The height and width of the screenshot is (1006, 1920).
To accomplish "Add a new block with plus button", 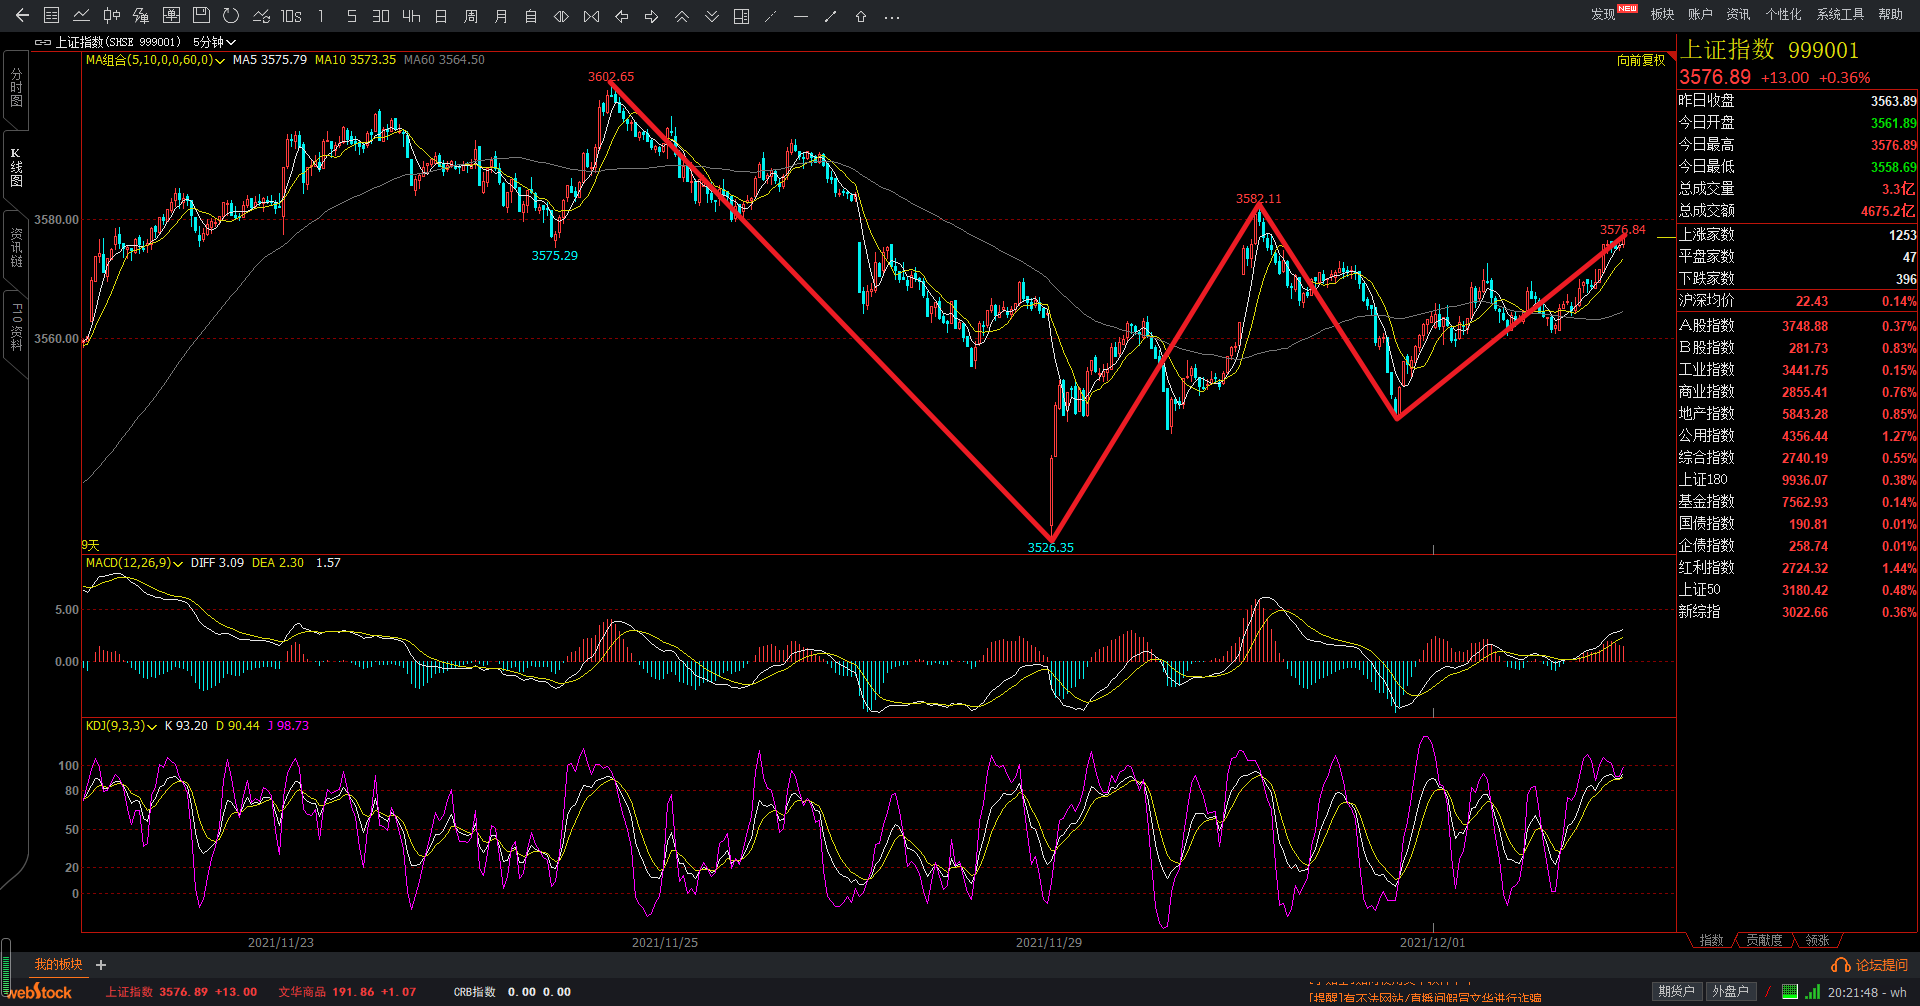I will [x=101, y=965].
